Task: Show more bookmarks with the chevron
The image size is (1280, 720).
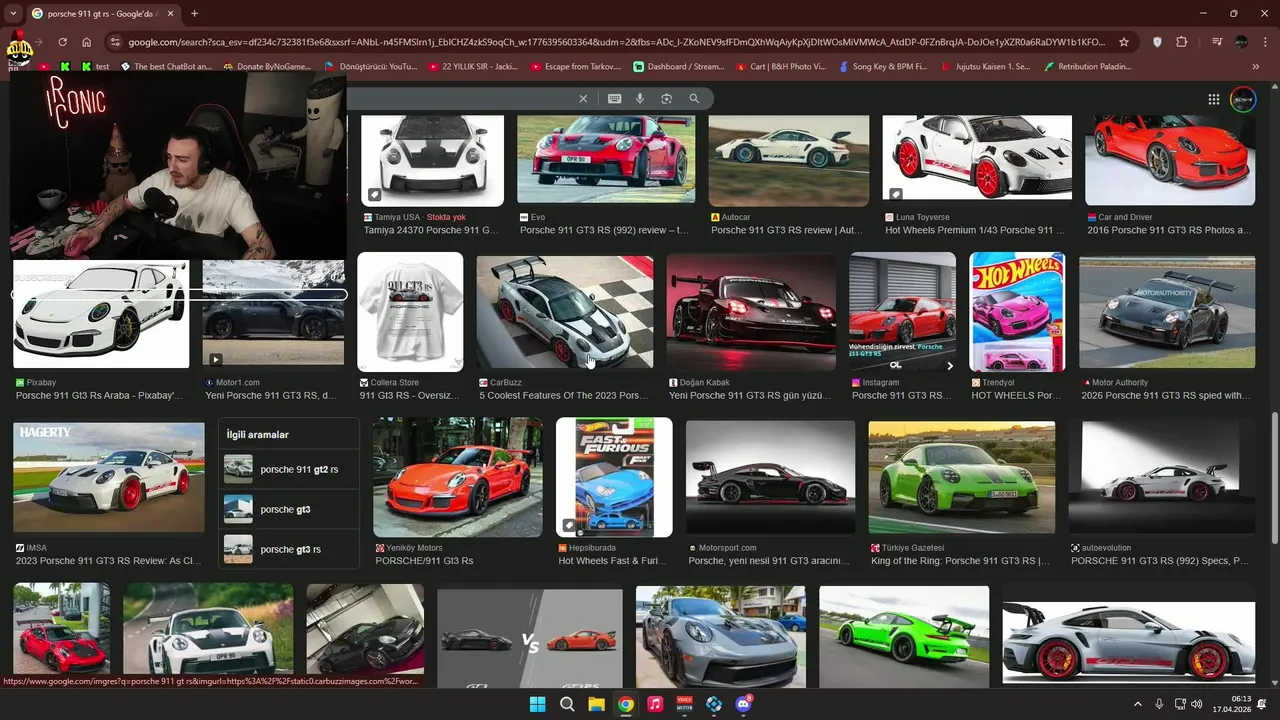Action: click(1256, 67)
